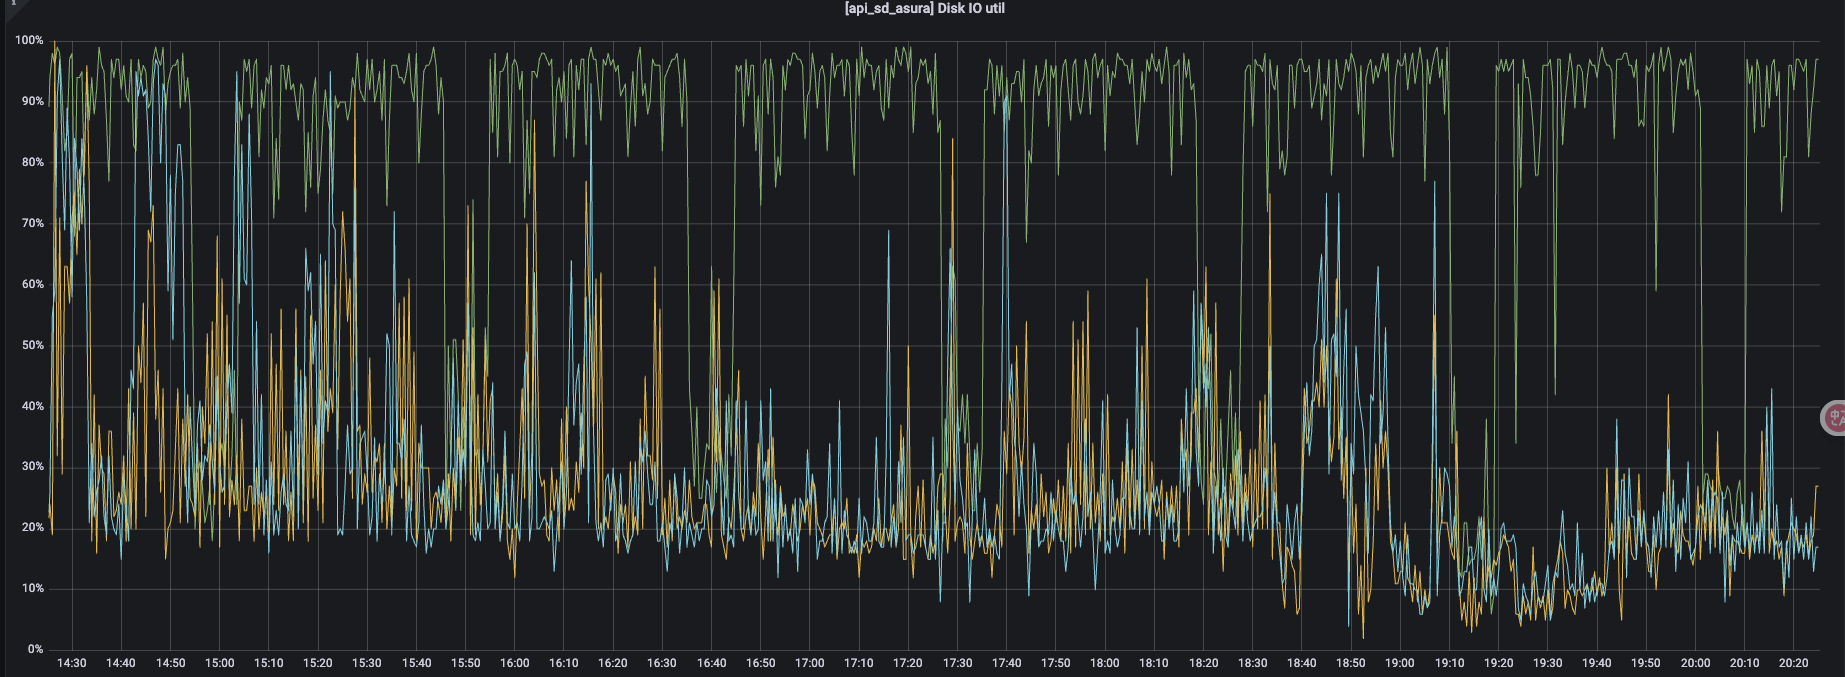1845x677 pixels.
Task: Click the 16:50 time axis label
Action: click(x=761, y=664)
